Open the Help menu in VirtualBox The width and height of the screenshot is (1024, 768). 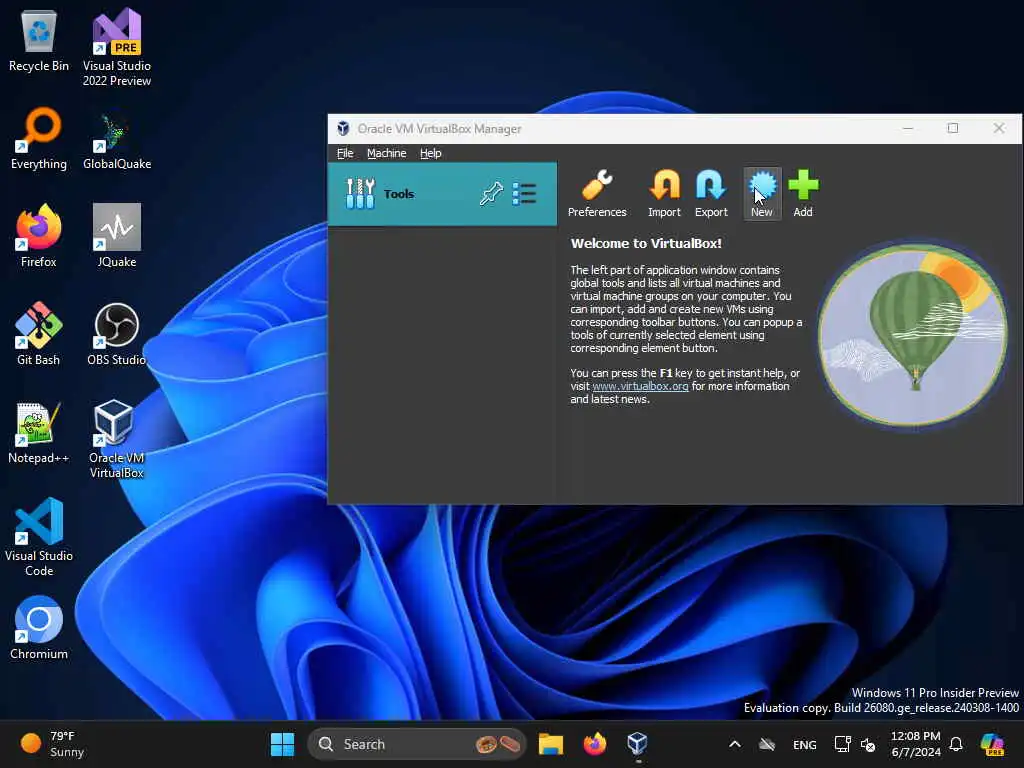point(430,153)
